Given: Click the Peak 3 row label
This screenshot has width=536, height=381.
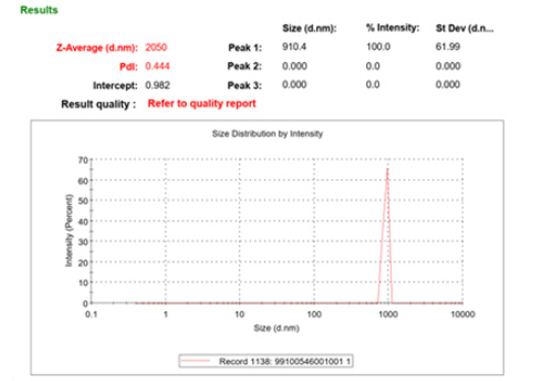Looking at the screenshot, I should point(245,85).
